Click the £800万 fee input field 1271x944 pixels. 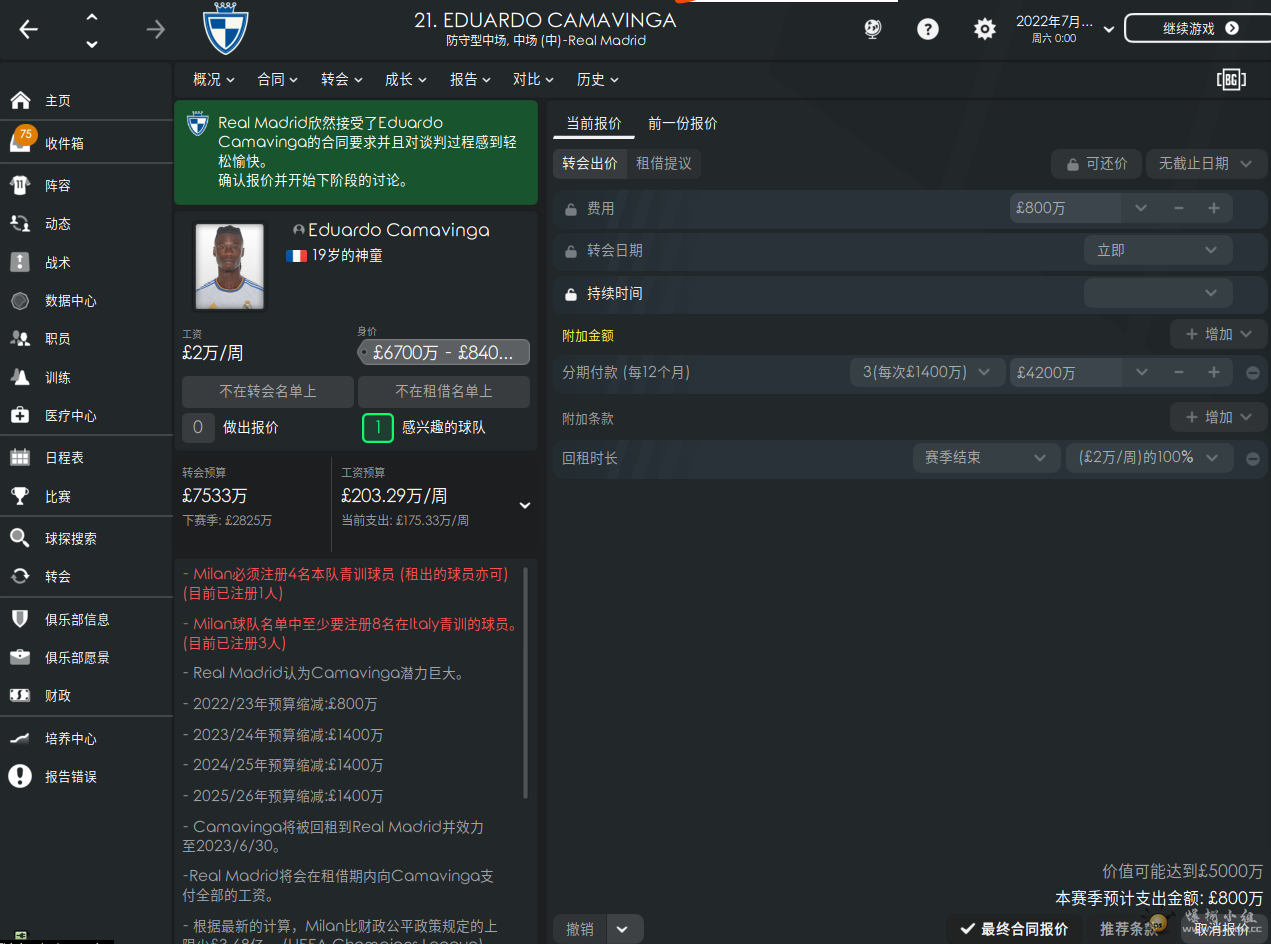(1066, 208)
